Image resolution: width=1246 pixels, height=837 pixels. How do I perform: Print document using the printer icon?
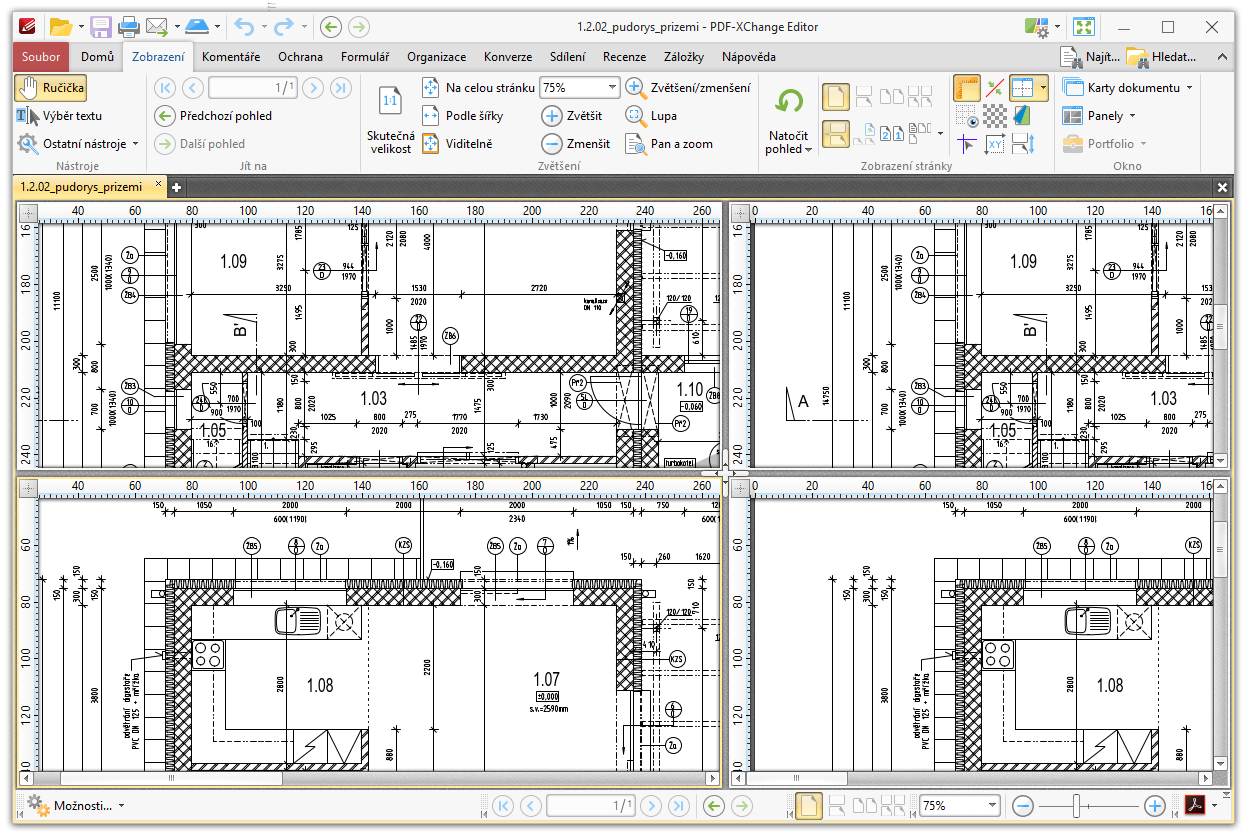coord(129,27)
